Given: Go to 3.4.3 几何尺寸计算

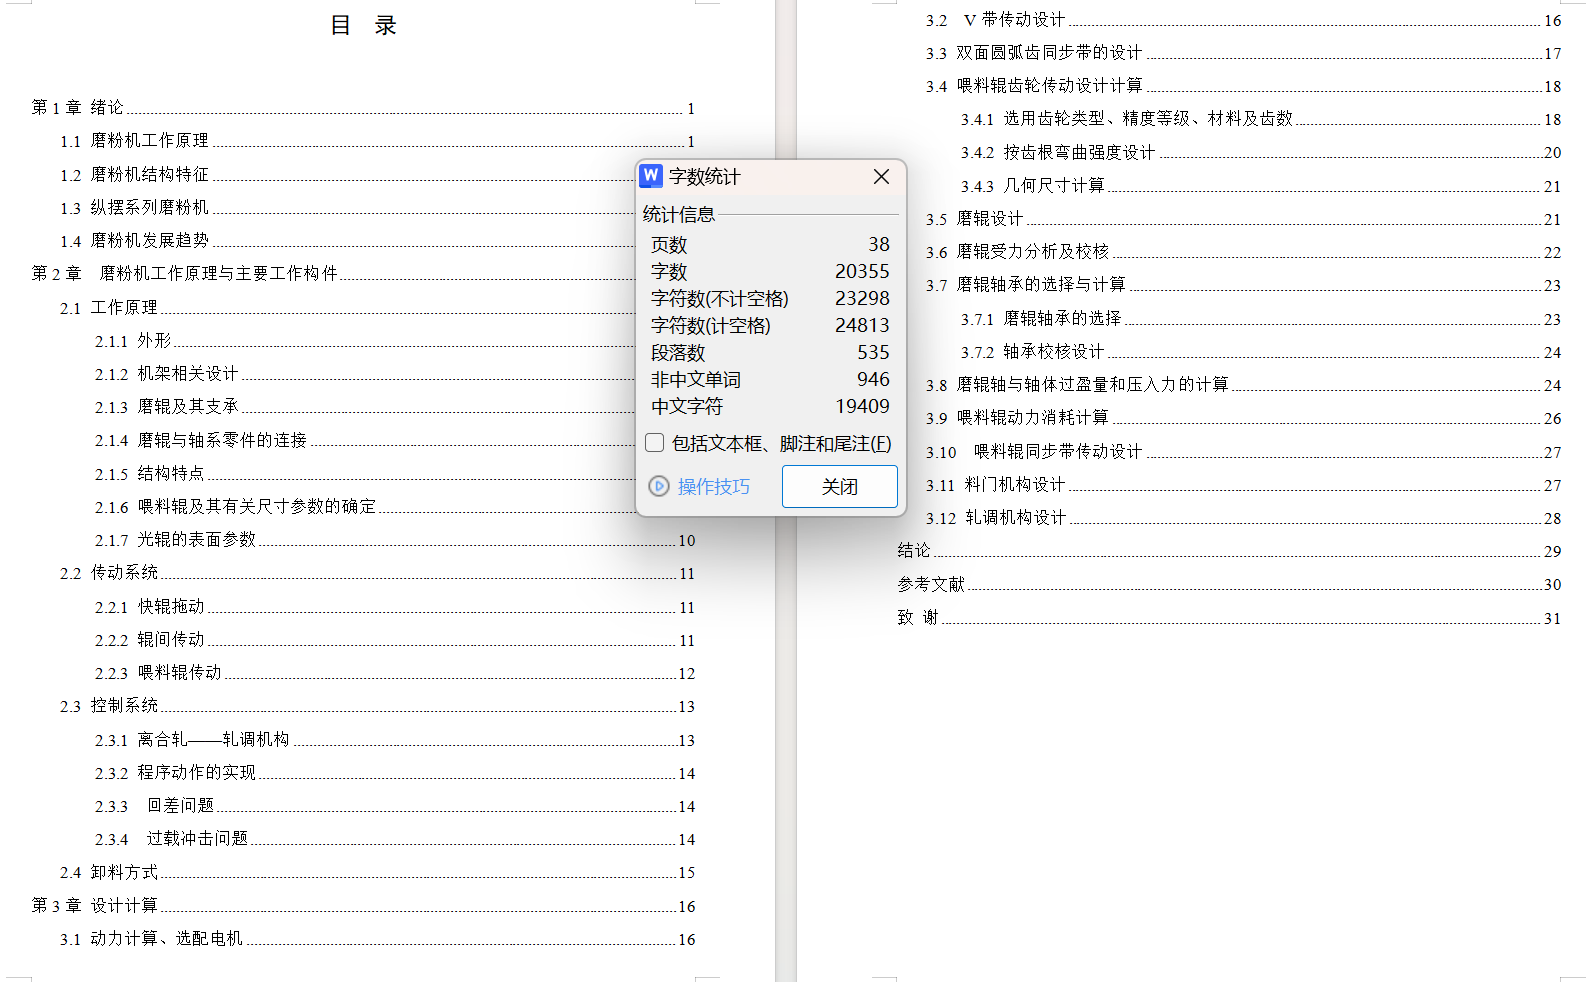Looking at the screenshot, I should coord(1261,186).
